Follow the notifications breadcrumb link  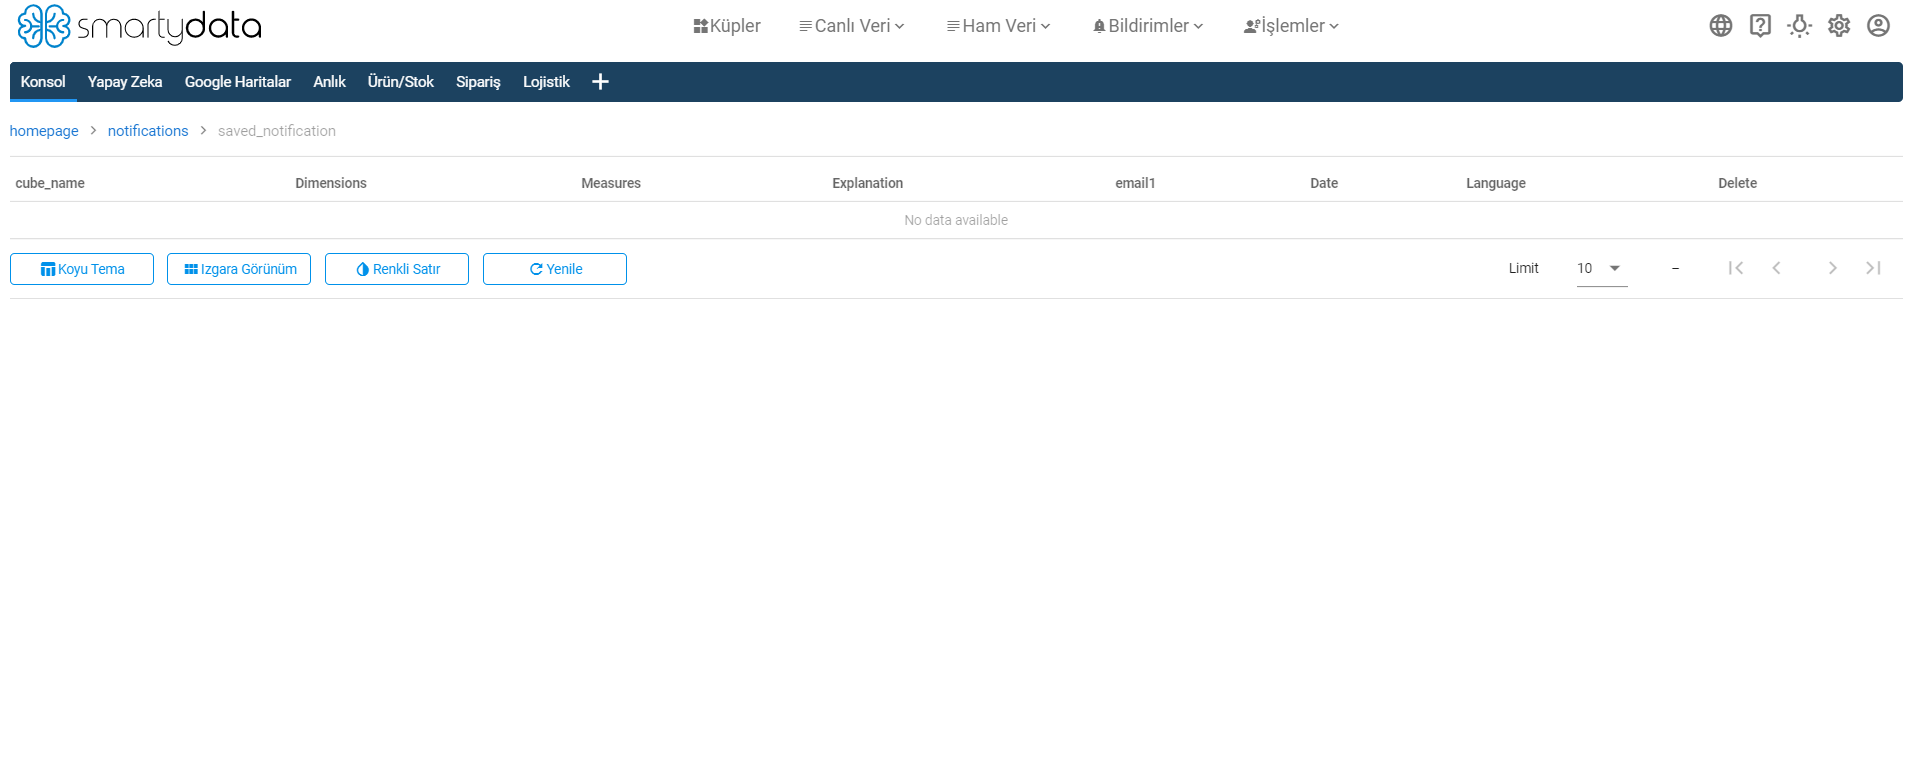[148, 131]
